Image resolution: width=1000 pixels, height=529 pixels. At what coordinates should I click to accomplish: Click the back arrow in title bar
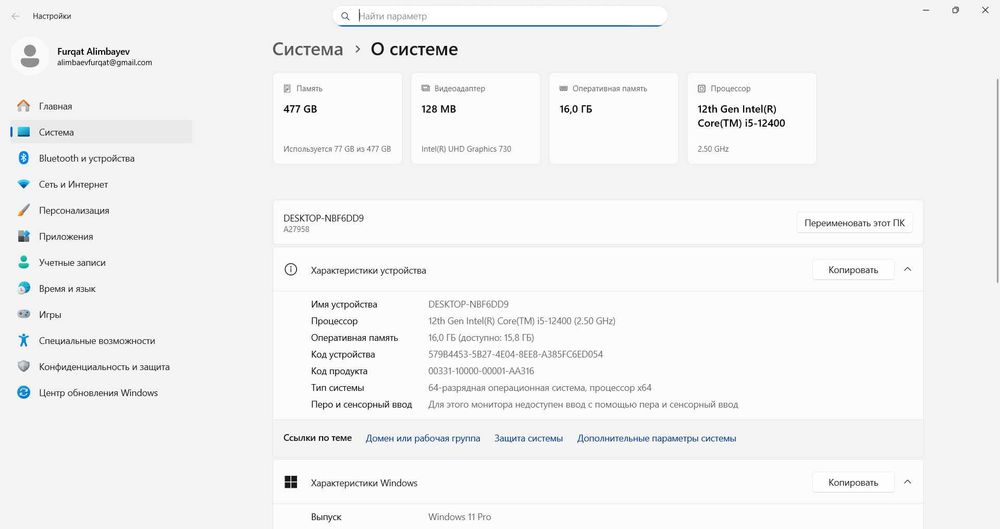(15, 16)
